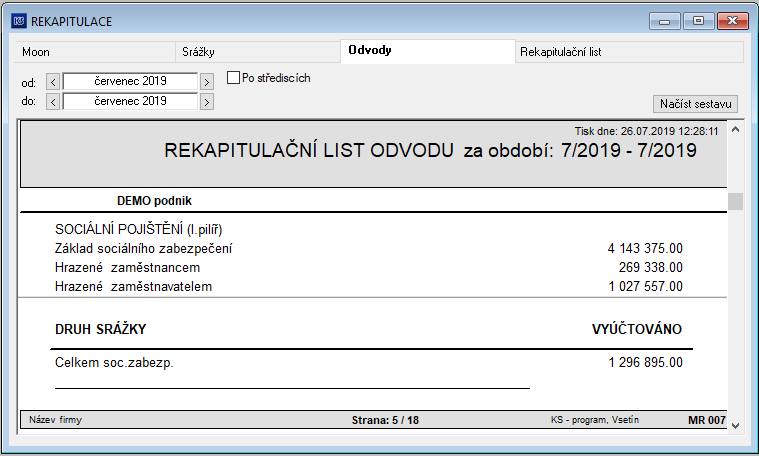Click the value 269 338.00
759x456 pixels.
pyautogui.click(x=651, y=267)
